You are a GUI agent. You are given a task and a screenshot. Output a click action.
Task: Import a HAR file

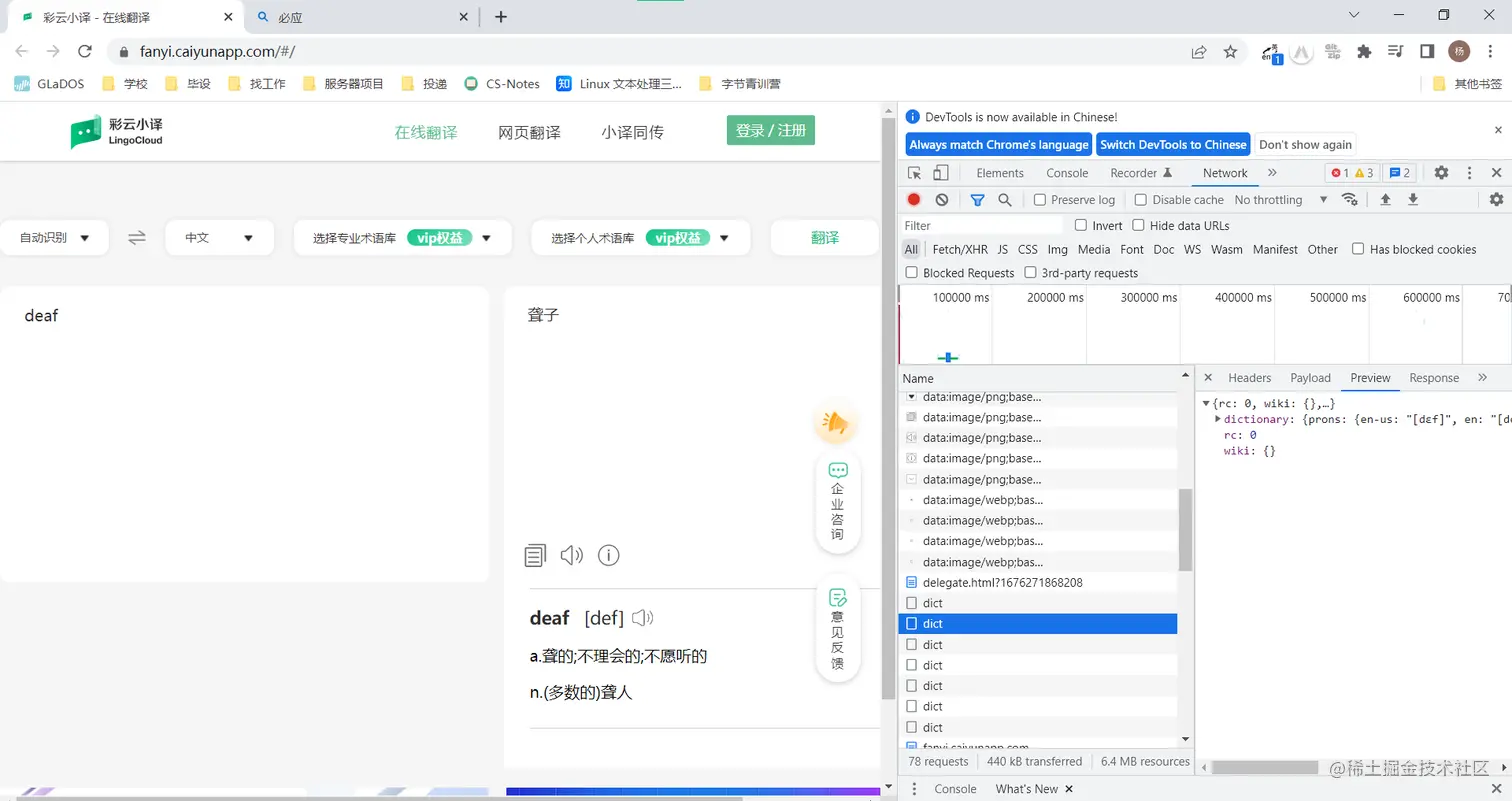(x=1385, y=199)
